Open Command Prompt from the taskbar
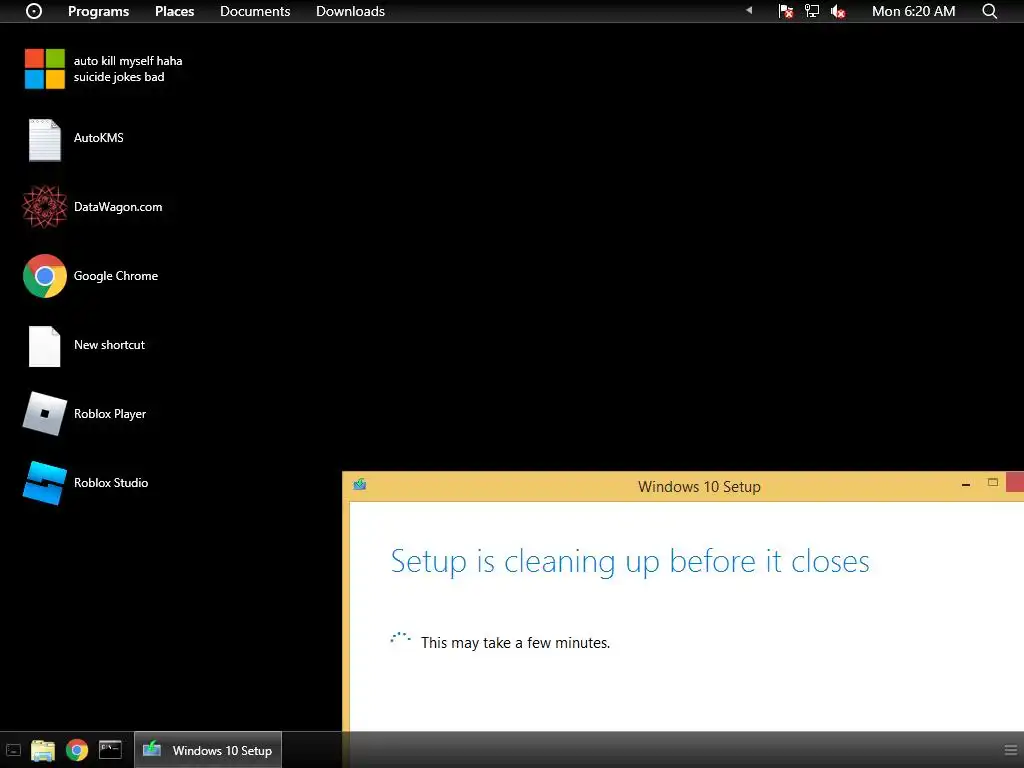The width and height of the screenshot is (1024, 768). [x=110, y=750]
